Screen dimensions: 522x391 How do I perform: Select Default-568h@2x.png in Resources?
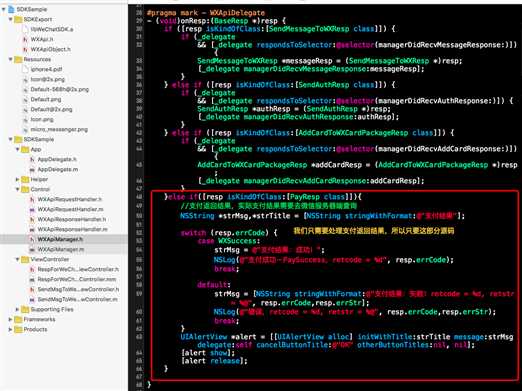(60, 89)
